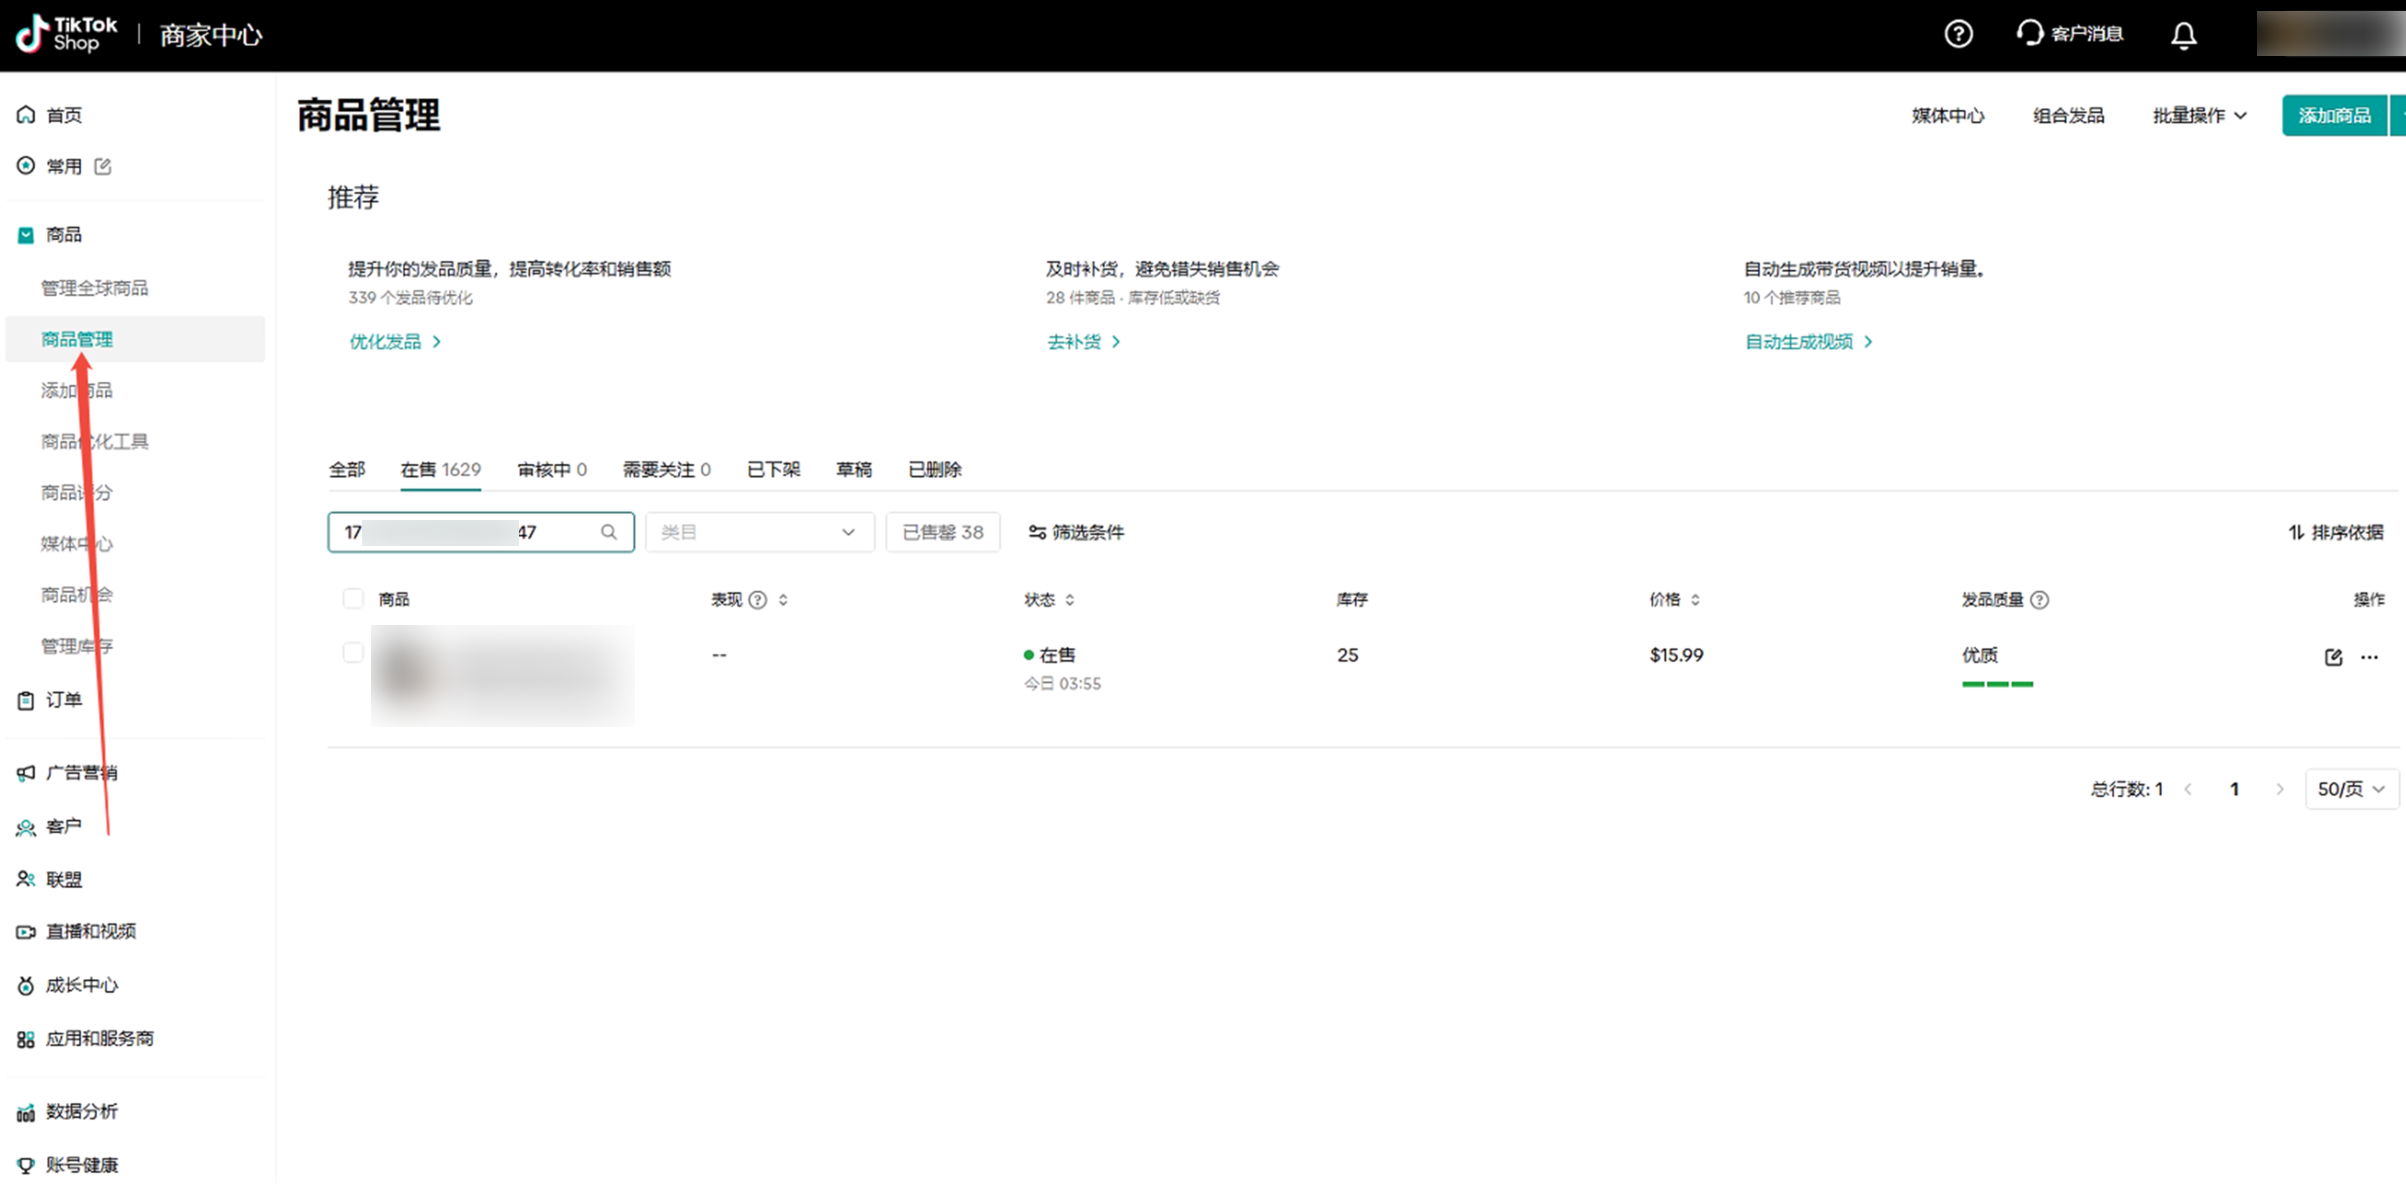Viewport: 2406px width, 1184px height.
Task: Click the edit pencil icon in product row
Action: [x=2332, y=656]
